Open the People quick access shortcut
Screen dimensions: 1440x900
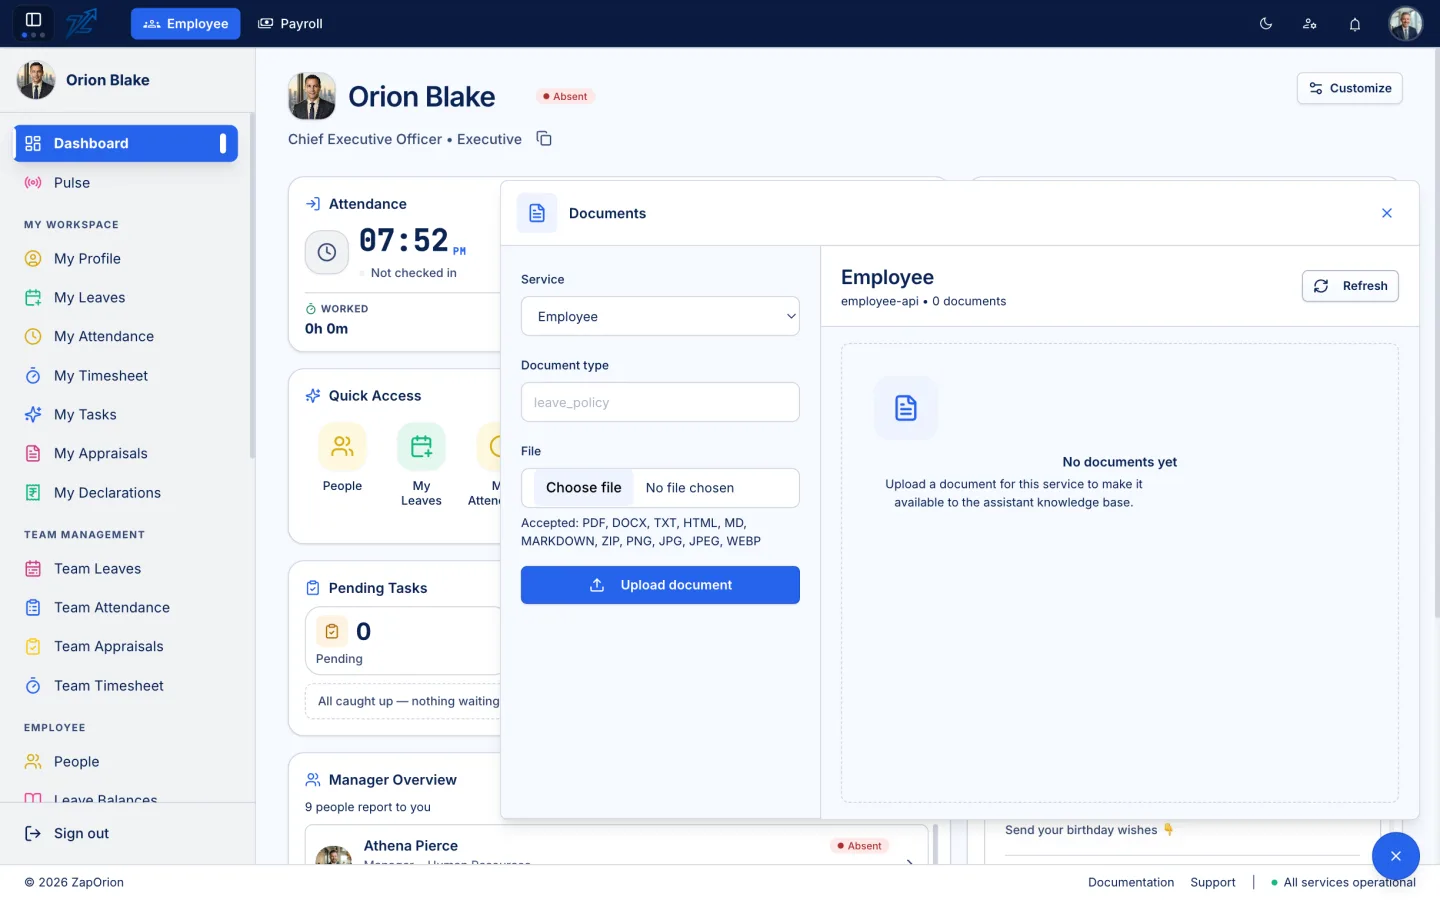click(x=342, y=459)
